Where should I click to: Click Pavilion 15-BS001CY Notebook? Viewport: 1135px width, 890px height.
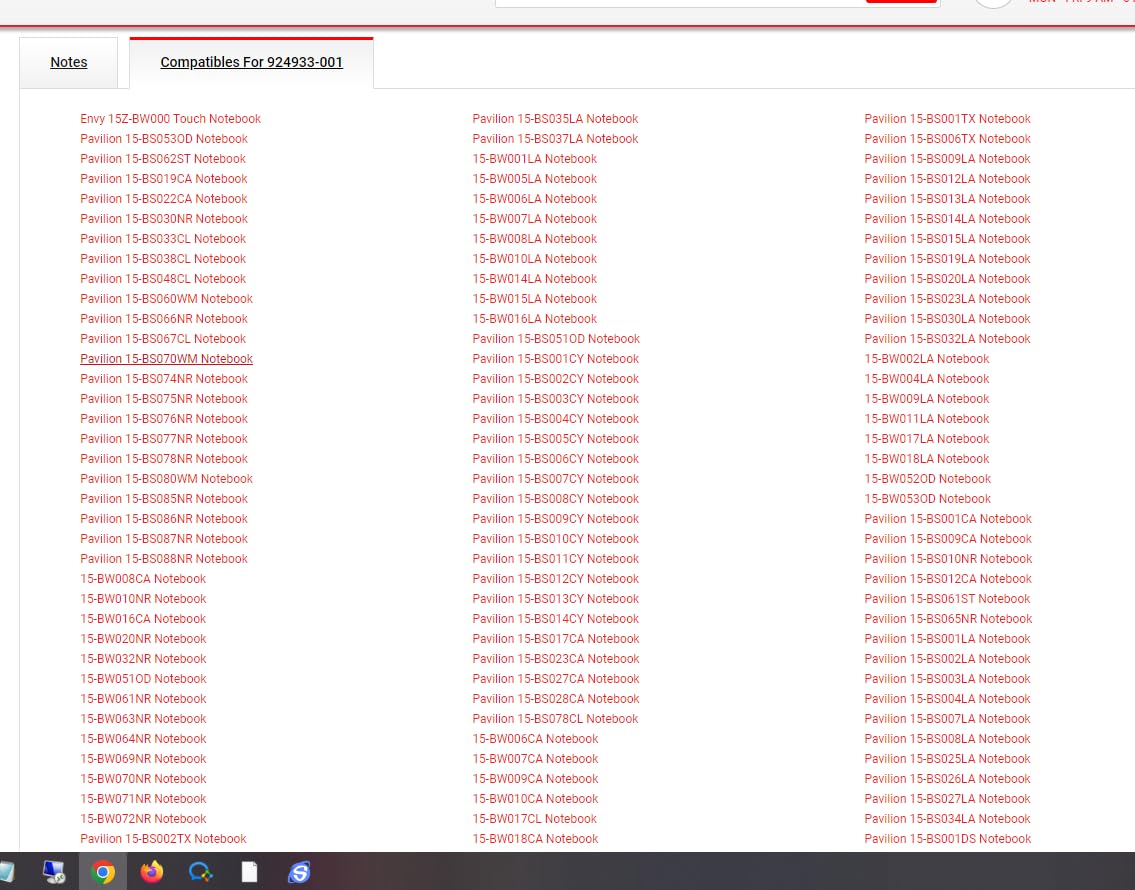(x=555, y=359)
